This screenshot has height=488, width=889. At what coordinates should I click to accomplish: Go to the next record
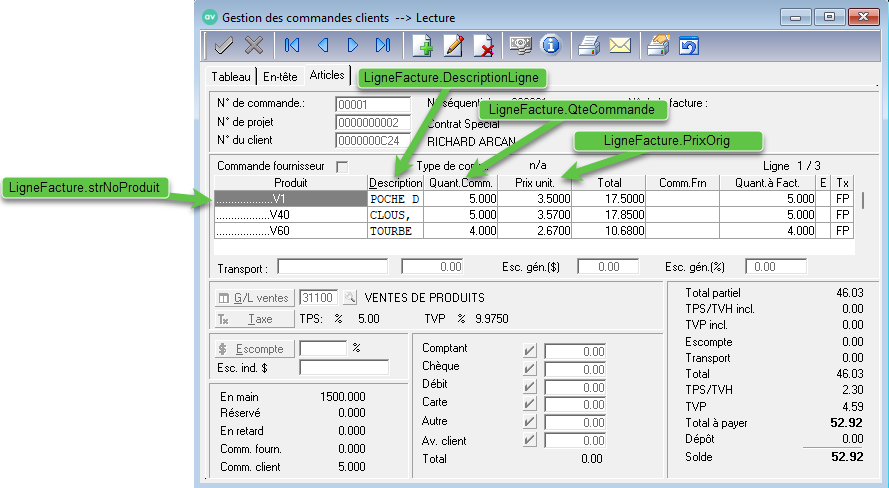(353, 45)
